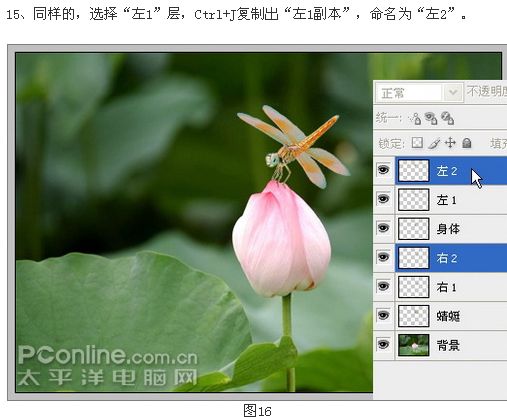Click the 右2 layer thumbnail

point(413,258)
